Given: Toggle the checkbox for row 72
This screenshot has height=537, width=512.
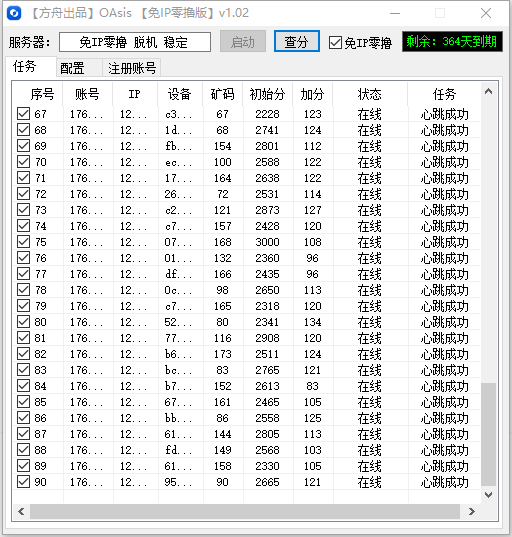Looking at the screenshot, I should coord(23,194).
